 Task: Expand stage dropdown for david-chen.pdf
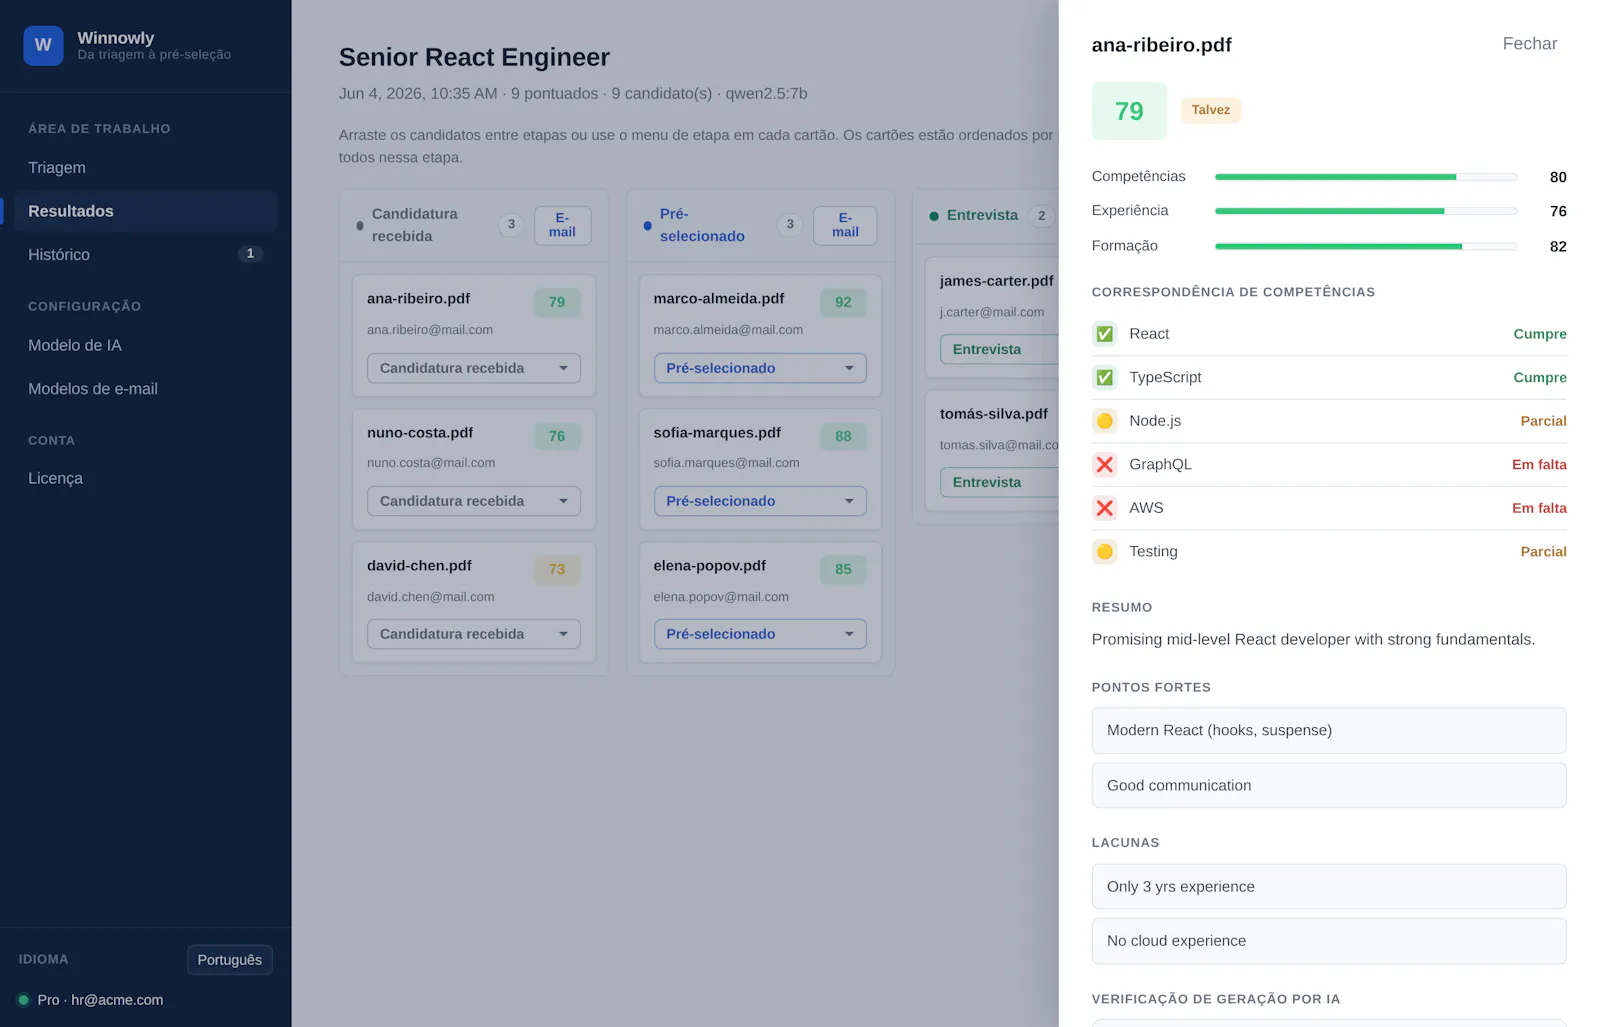[x=474, y=634]
